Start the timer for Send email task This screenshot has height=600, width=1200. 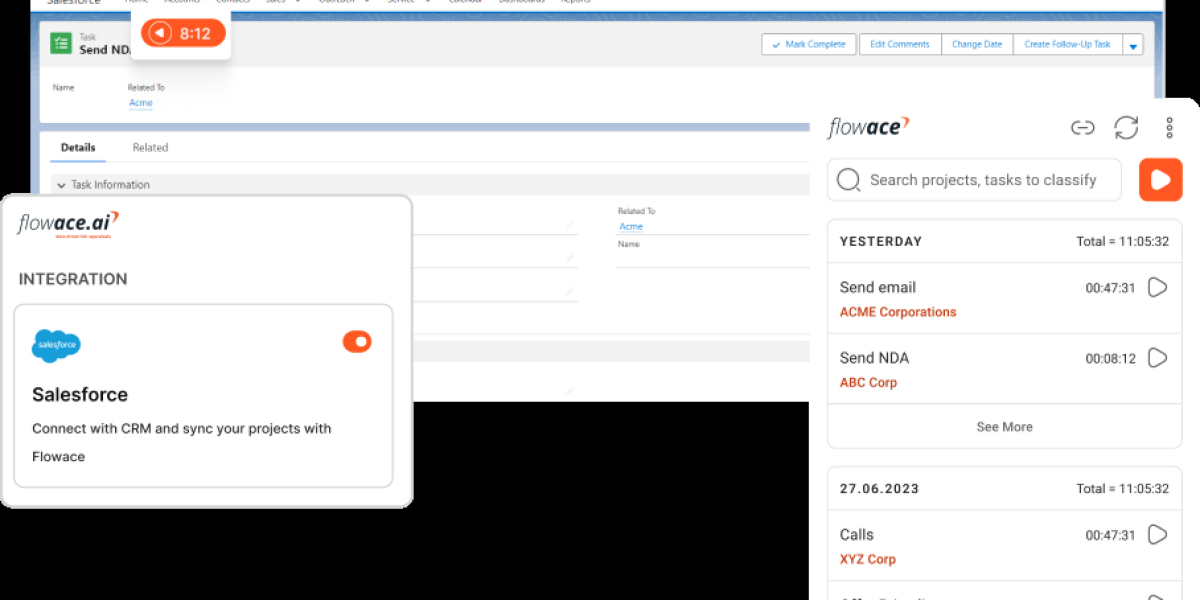(x=1157, y=287)
